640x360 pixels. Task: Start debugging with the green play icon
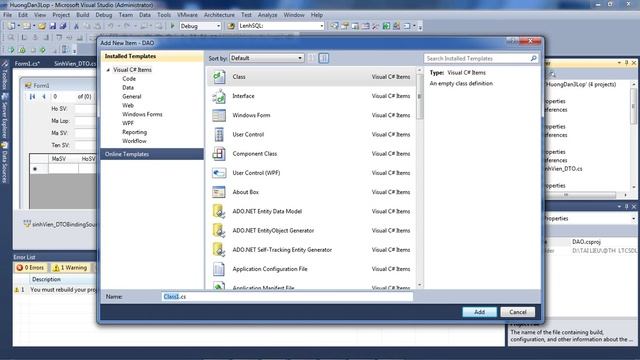coord(172,26)
